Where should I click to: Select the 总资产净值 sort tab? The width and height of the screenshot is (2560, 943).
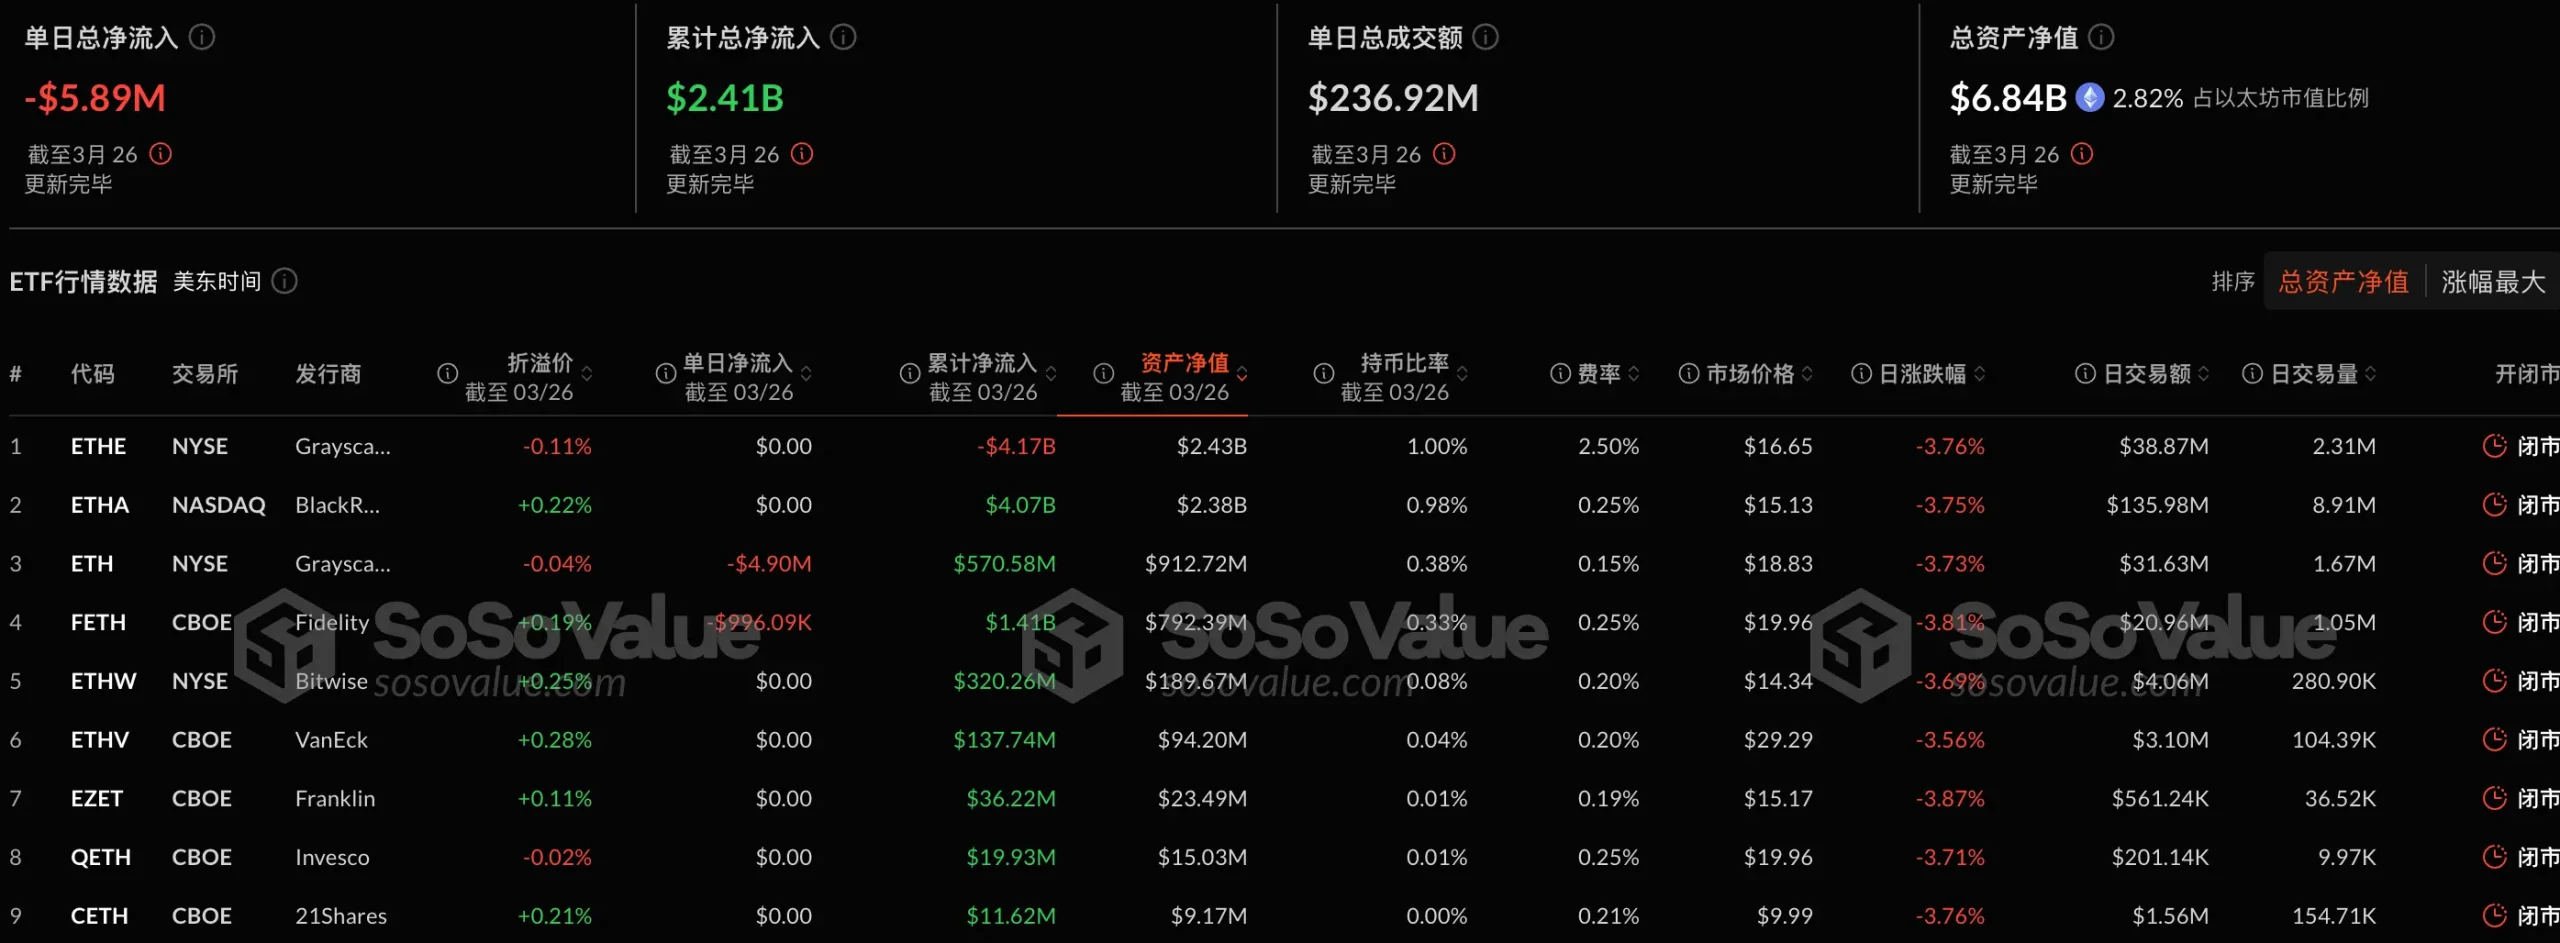(x=2343, y=281)
